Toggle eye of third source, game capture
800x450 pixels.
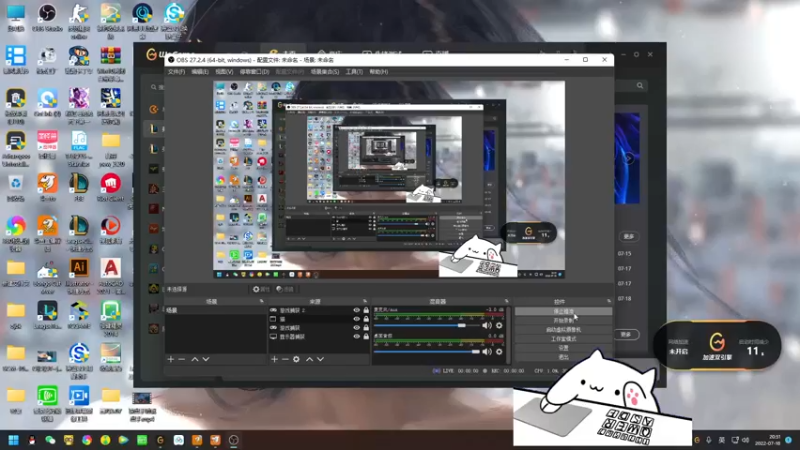(x=357, y=328)
